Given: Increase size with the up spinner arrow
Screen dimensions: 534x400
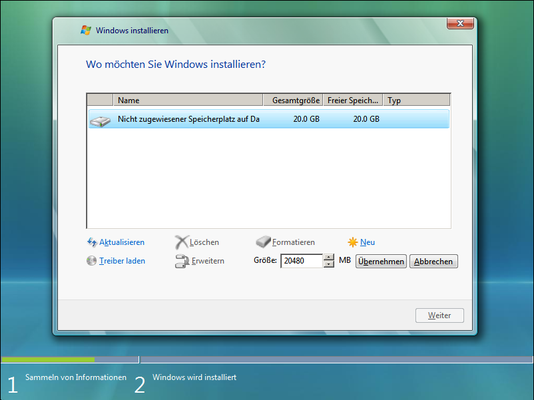Looking at the screenshot, I should coord(328,257).
